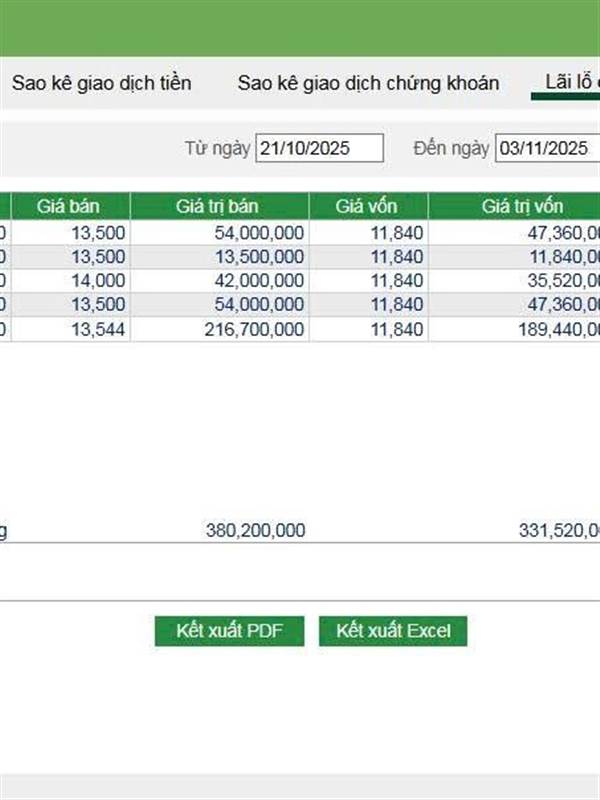The width and height of the screenshot is (600, 800).
Task: Sort by the Giá bán column header
Action: (x=69, y=207)
